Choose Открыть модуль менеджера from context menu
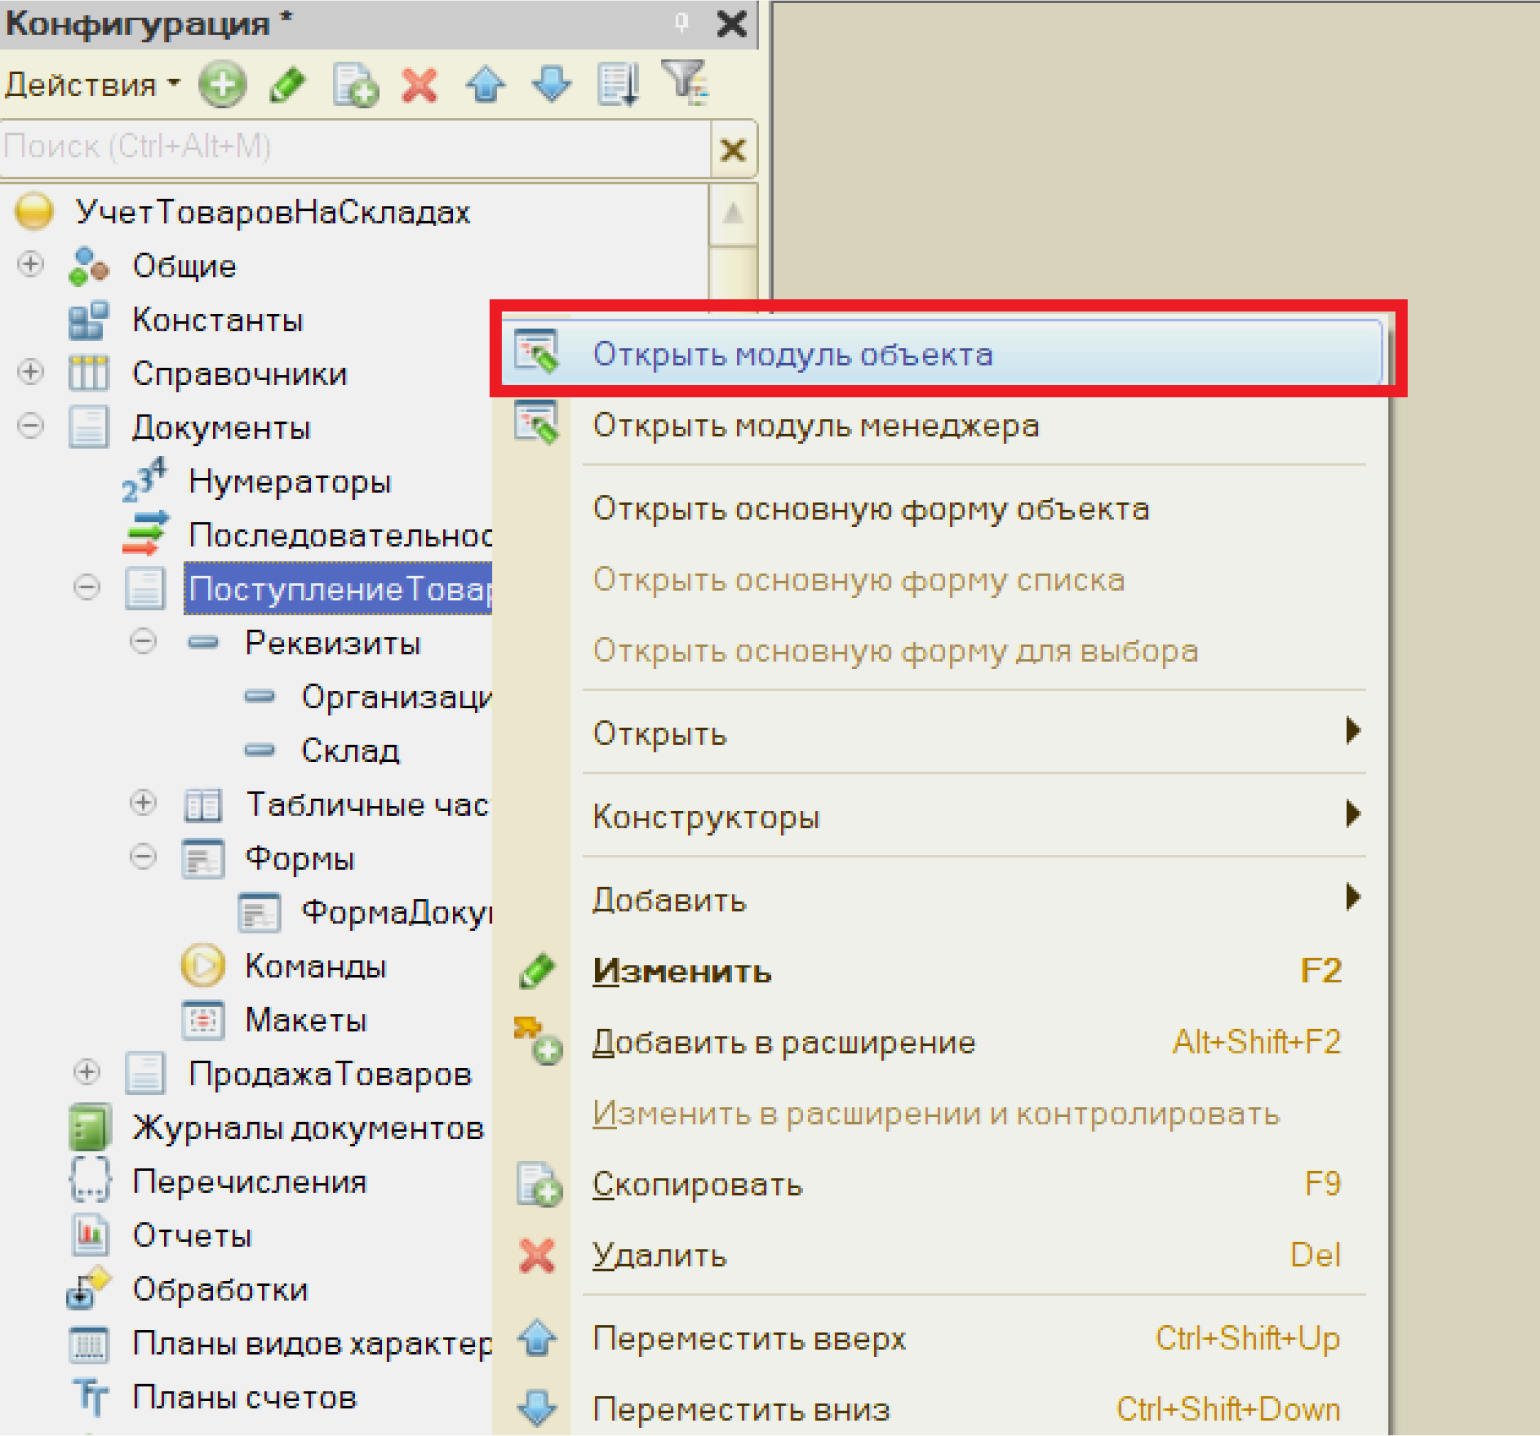The width and height of the screenshot is (1540, 1436). point(815,426)
